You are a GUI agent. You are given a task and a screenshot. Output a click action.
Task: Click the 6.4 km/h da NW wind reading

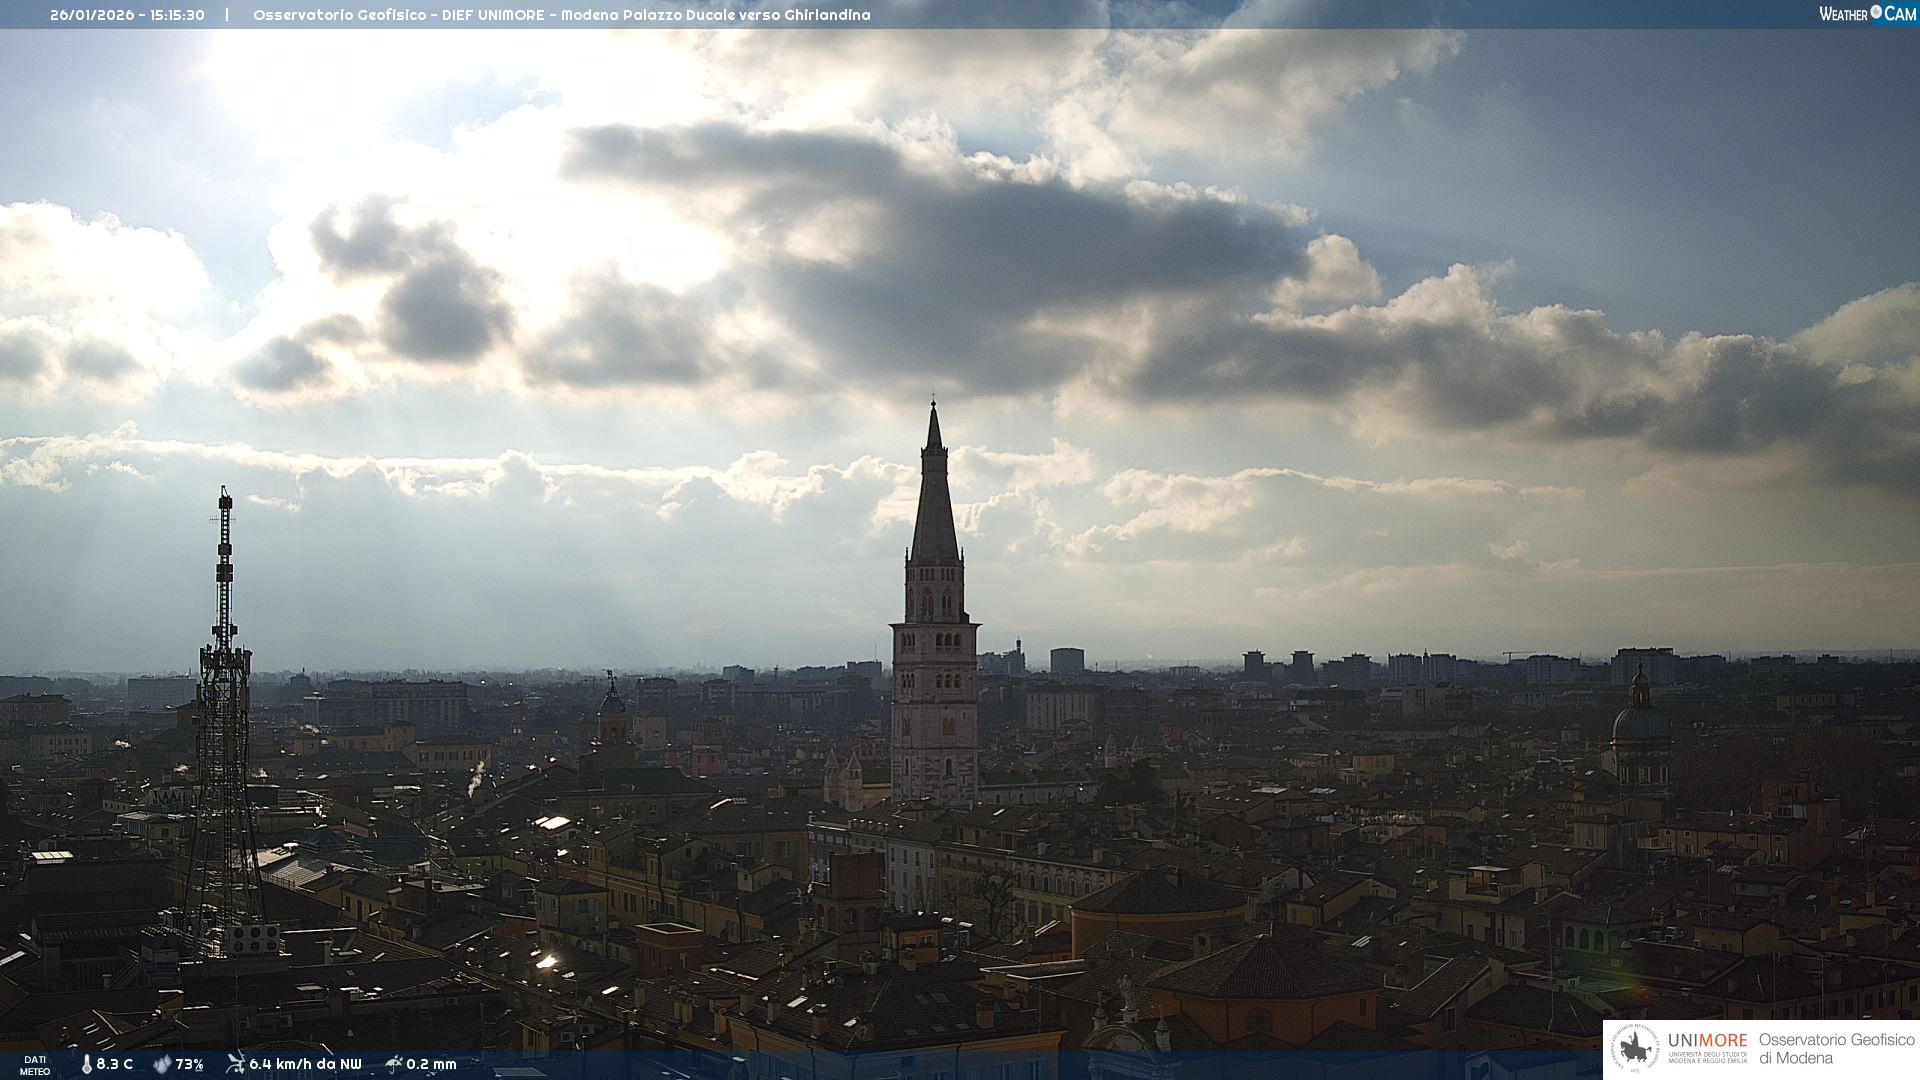pos(305,1064)
